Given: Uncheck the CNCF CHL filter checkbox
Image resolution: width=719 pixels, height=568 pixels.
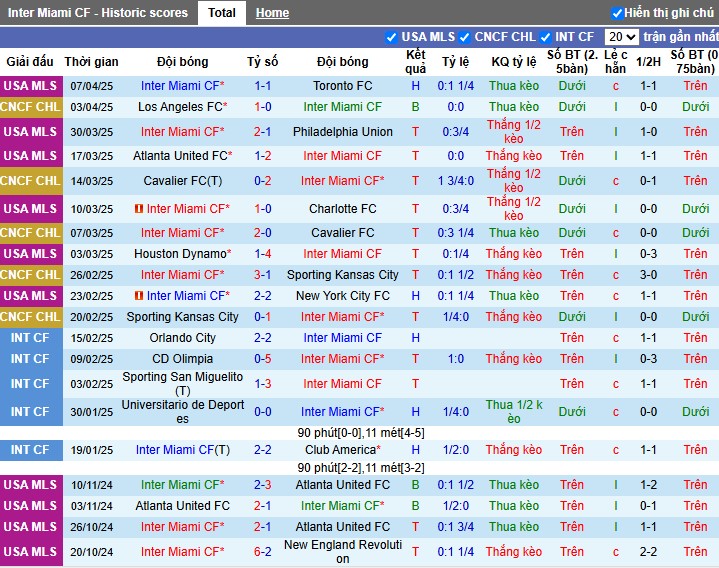Looking at the screenshot, I should coord(465,37).
